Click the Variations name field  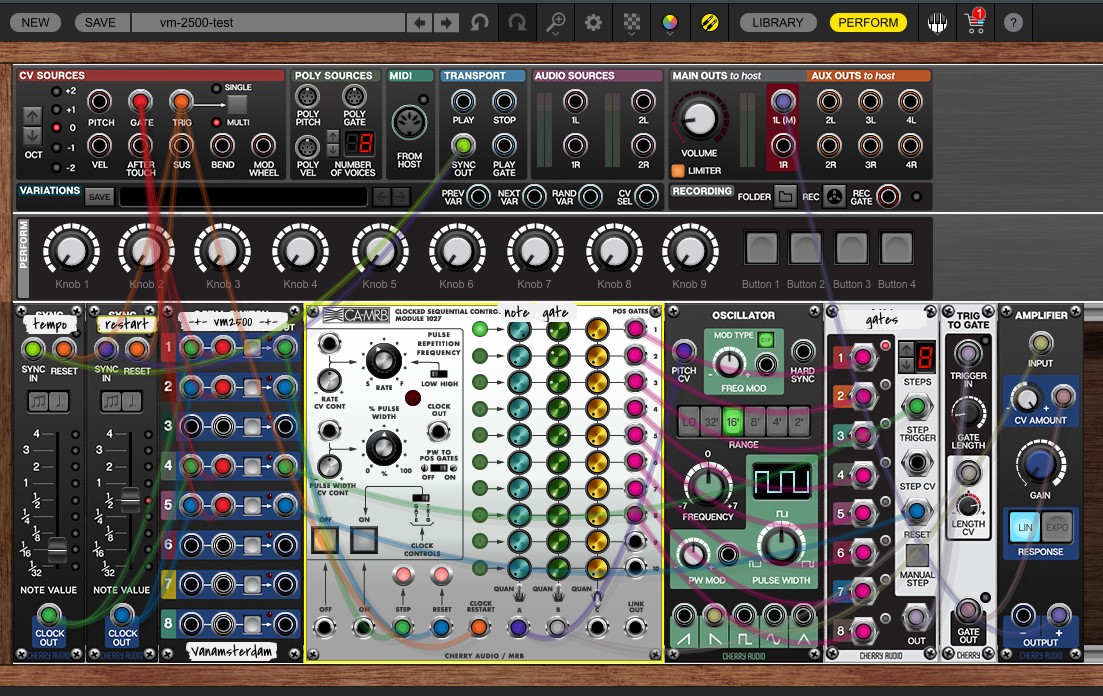point(243,197)
